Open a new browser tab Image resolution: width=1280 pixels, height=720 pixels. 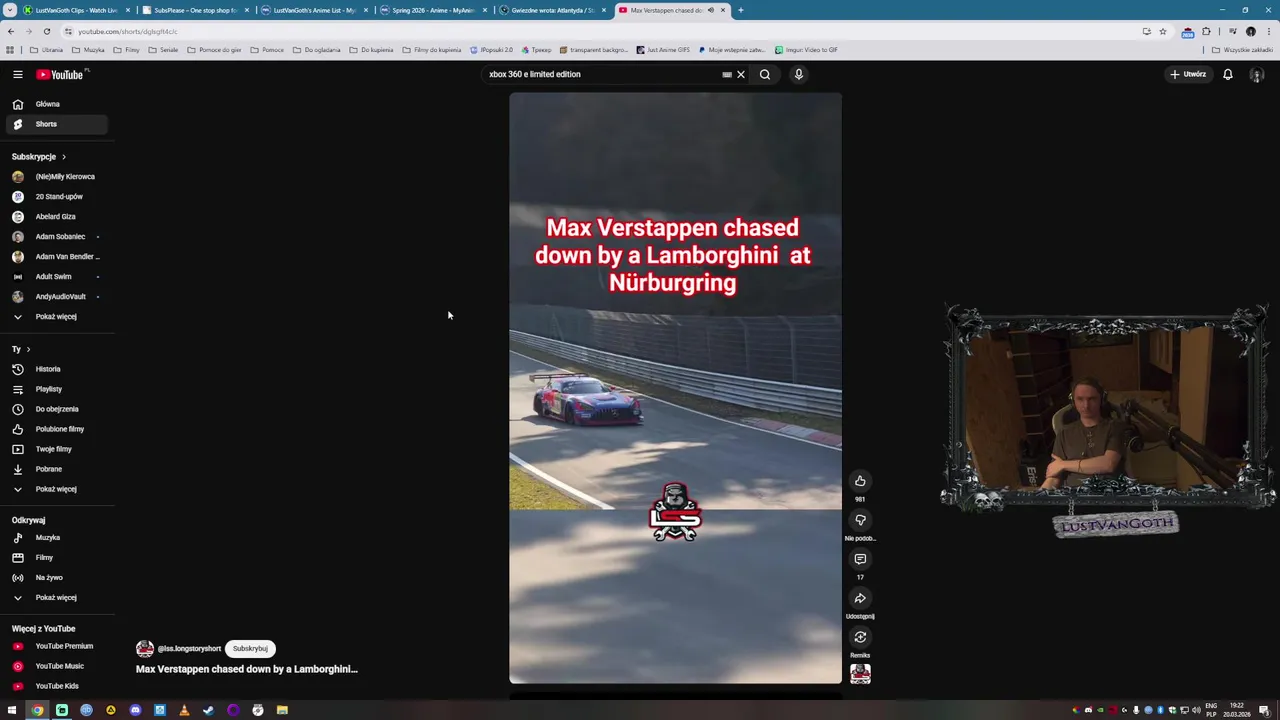[x=740, y=10]
